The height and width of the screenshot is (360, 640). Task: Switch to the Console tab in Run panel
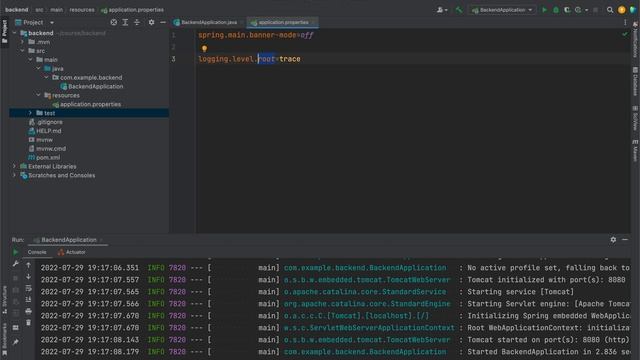tap(37, 252)
